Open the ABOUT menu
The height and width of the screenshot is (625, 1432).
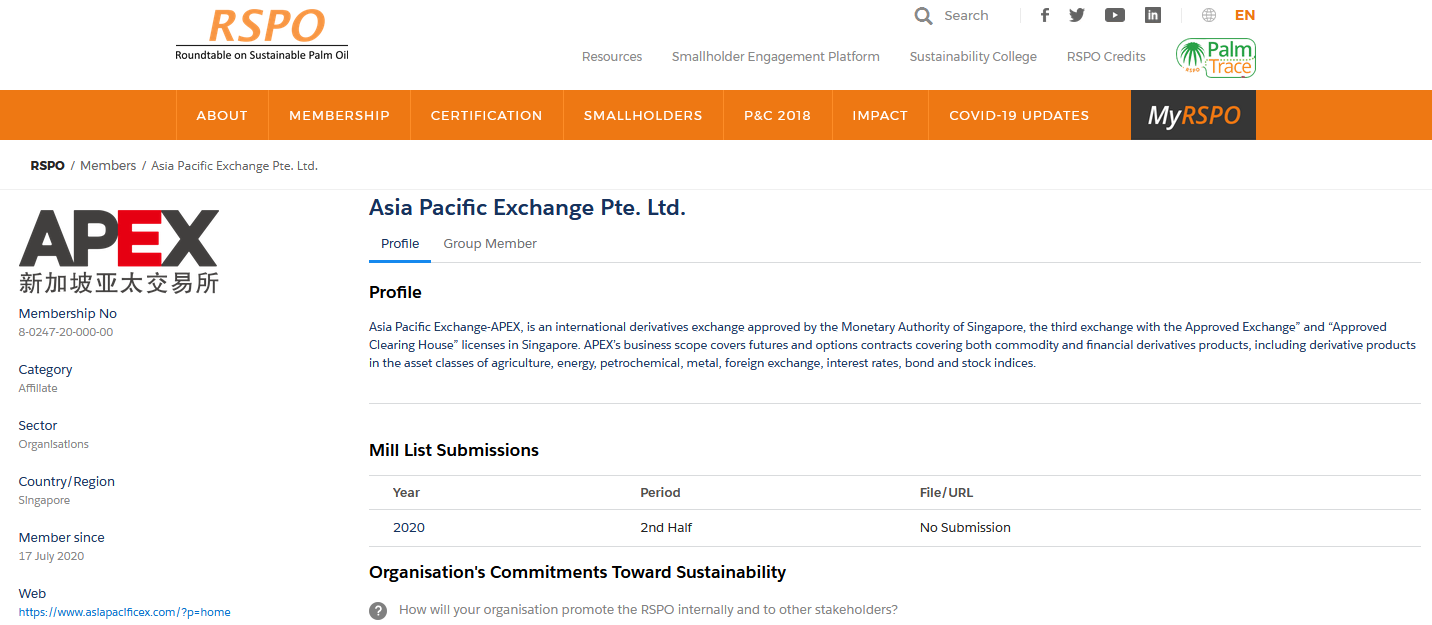pyautogui.click(x=222, y=115)
